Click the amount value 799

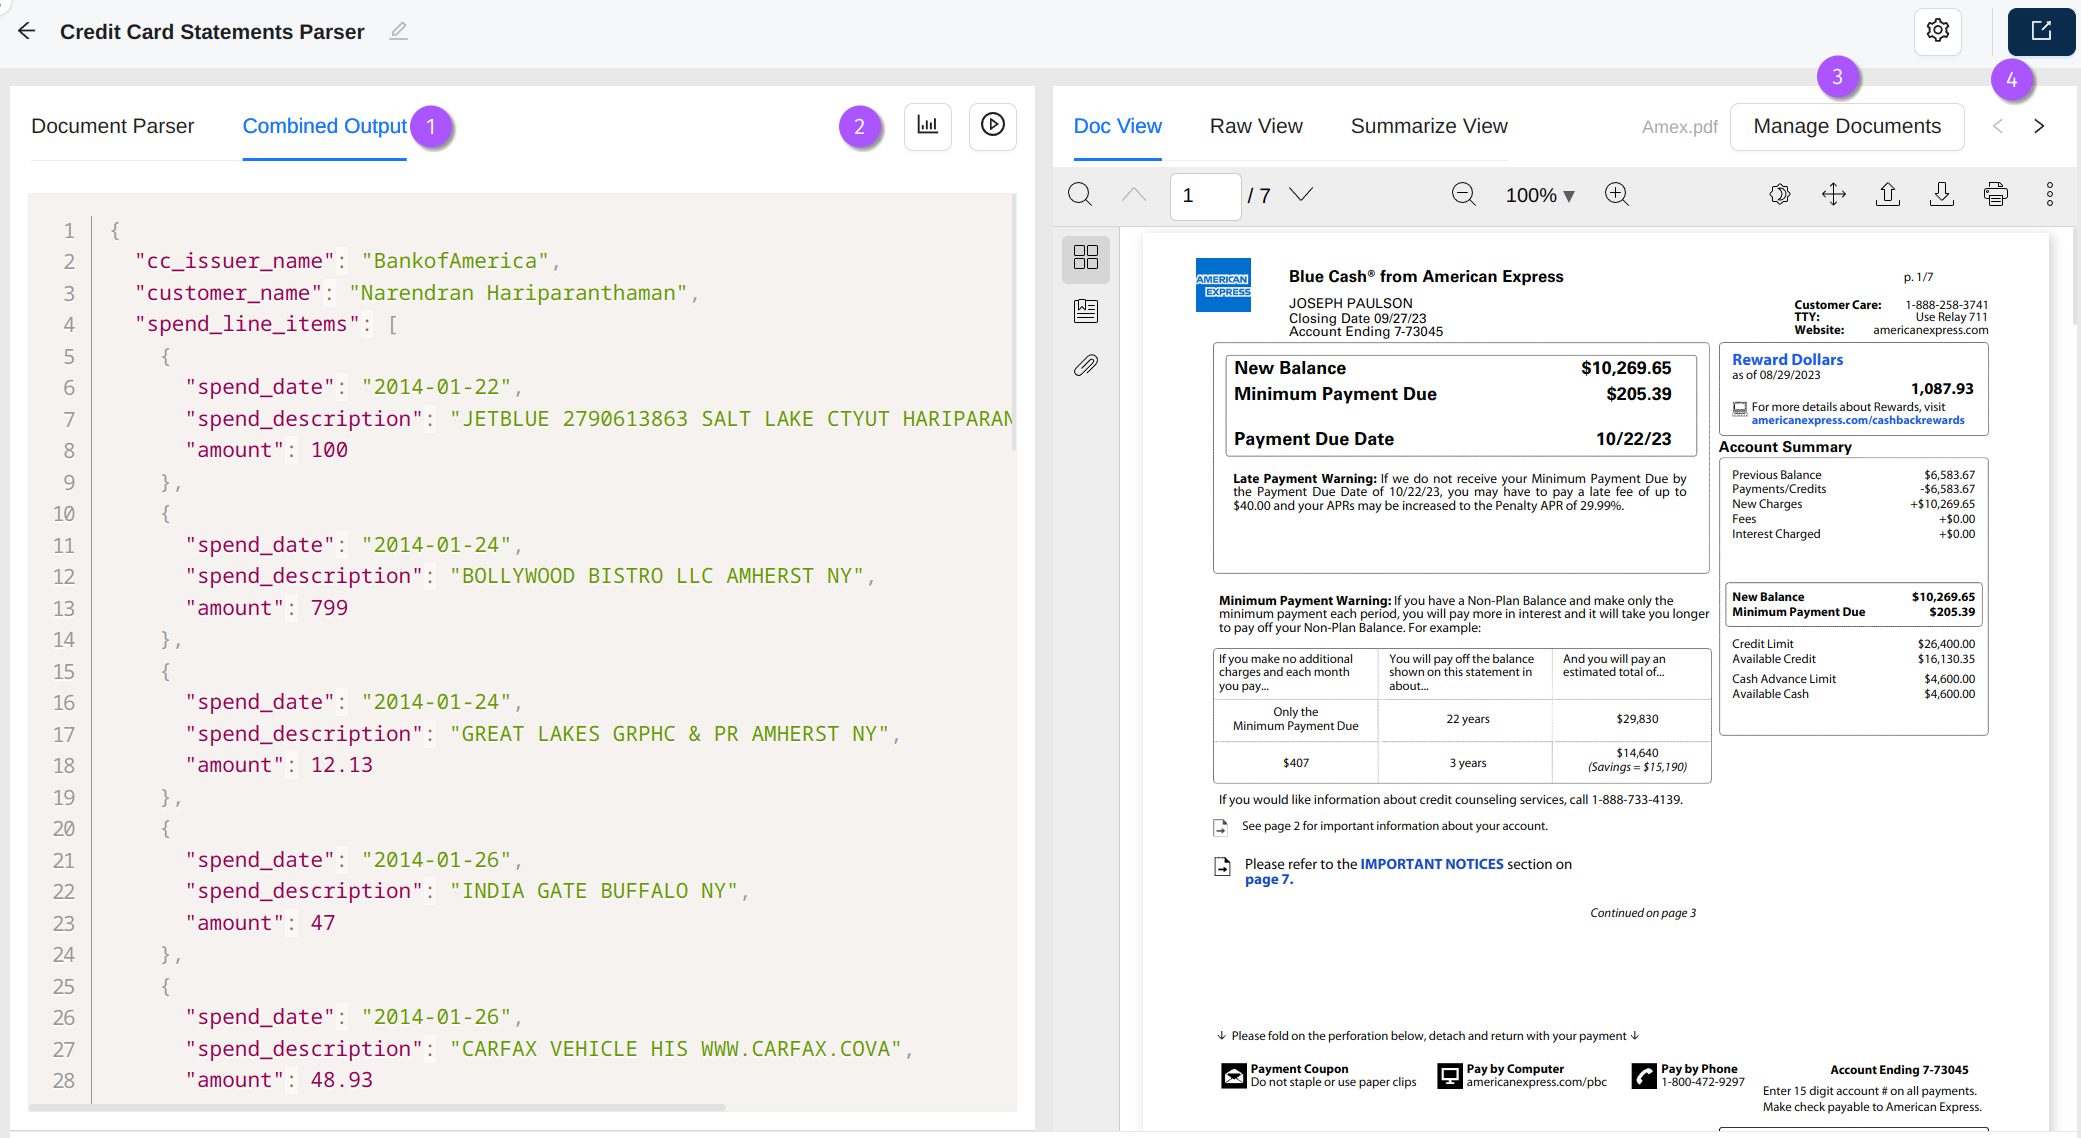329,608
